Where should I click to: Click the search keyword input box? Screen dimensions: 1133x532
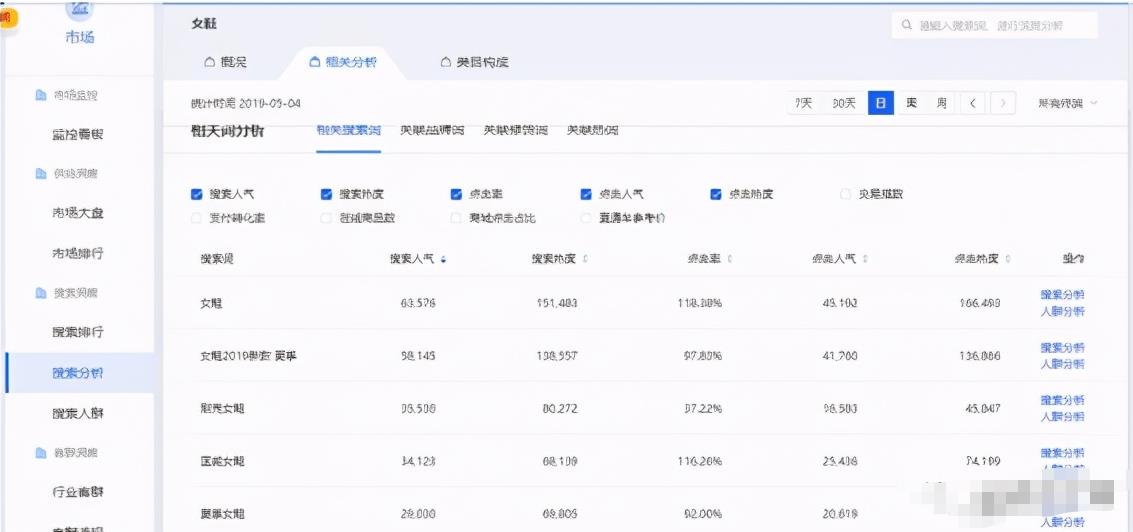(x=994, y=25)
